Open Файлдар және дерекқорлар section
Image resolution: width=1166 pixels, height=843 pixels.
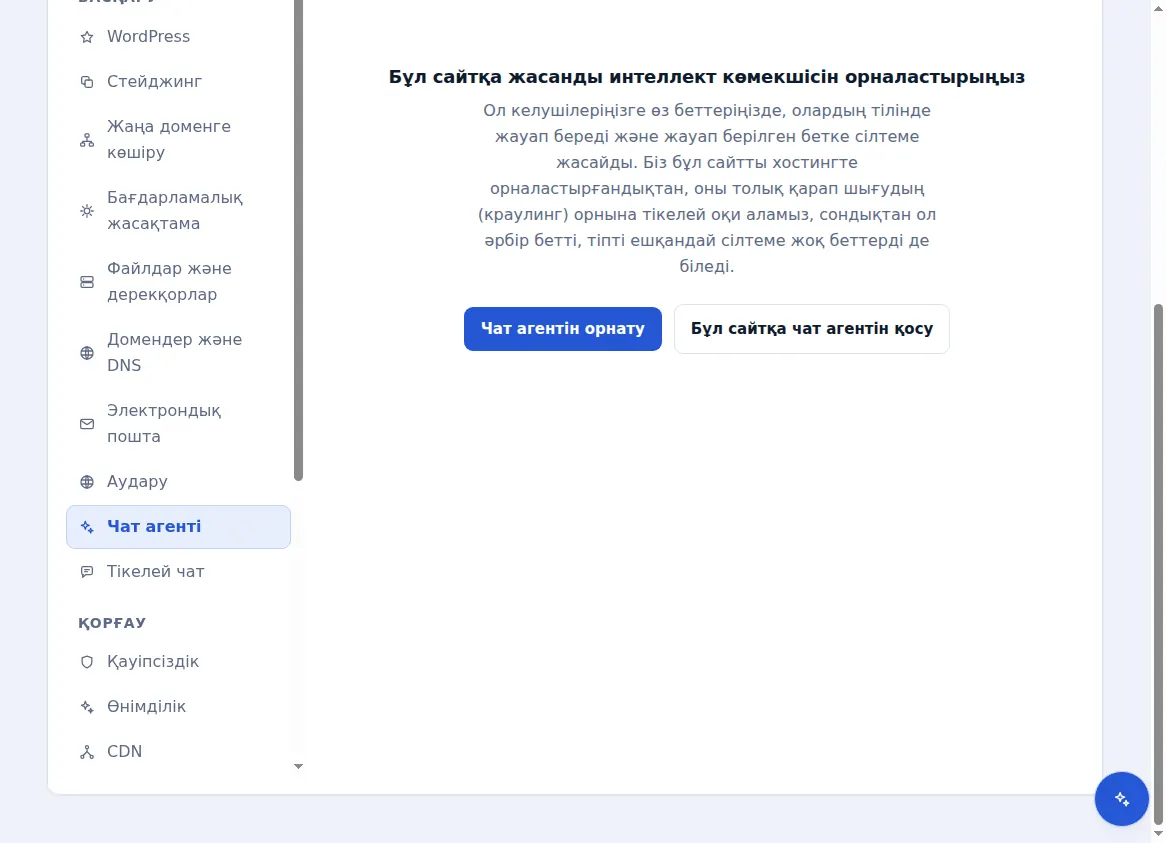click(x=178, y=282)
